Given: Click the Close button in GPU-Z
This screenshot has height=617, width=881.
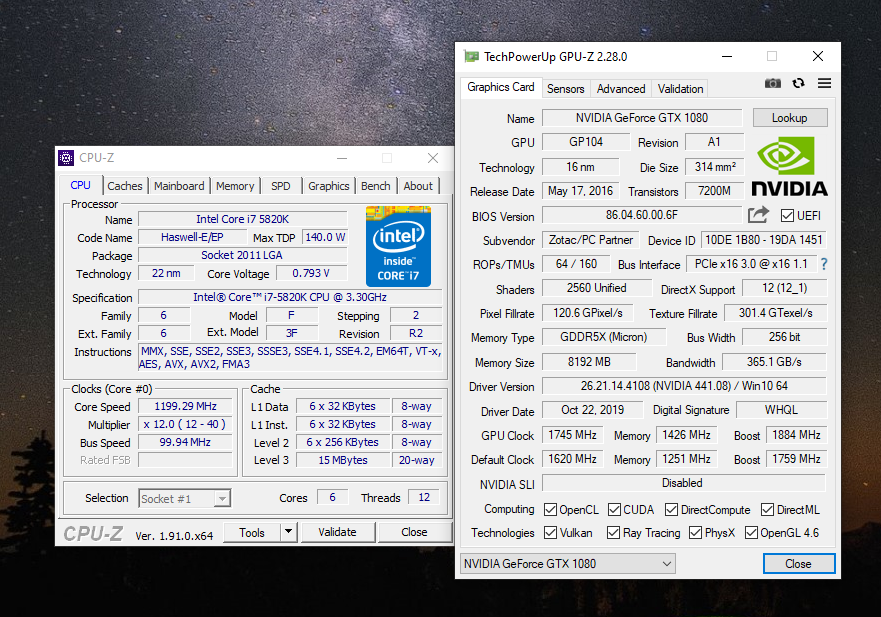Looking at the screenshot, I should pos(798,564).
